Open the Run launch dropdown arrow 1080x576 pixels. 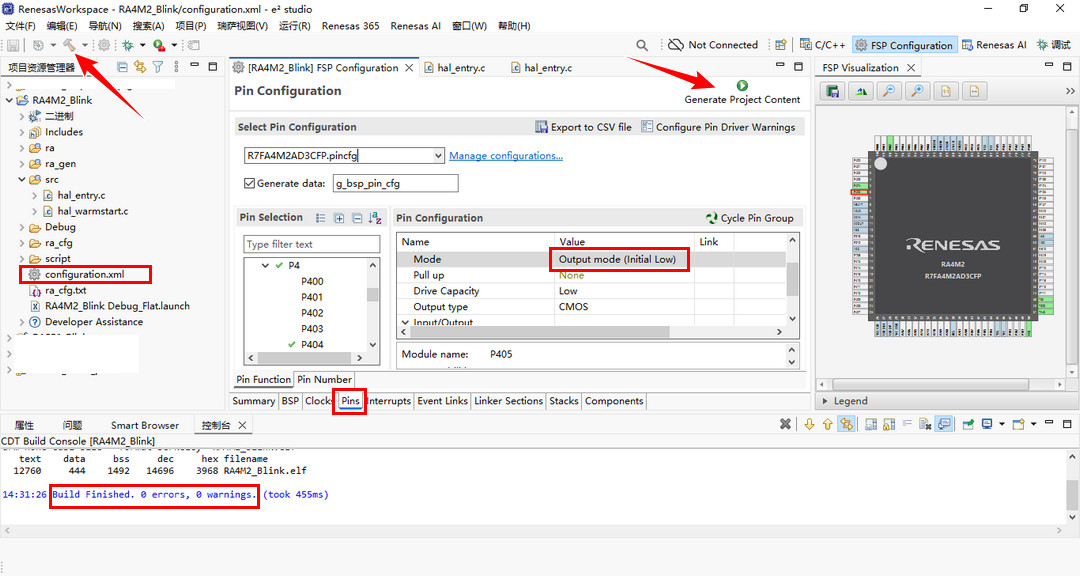pos(174,45)
